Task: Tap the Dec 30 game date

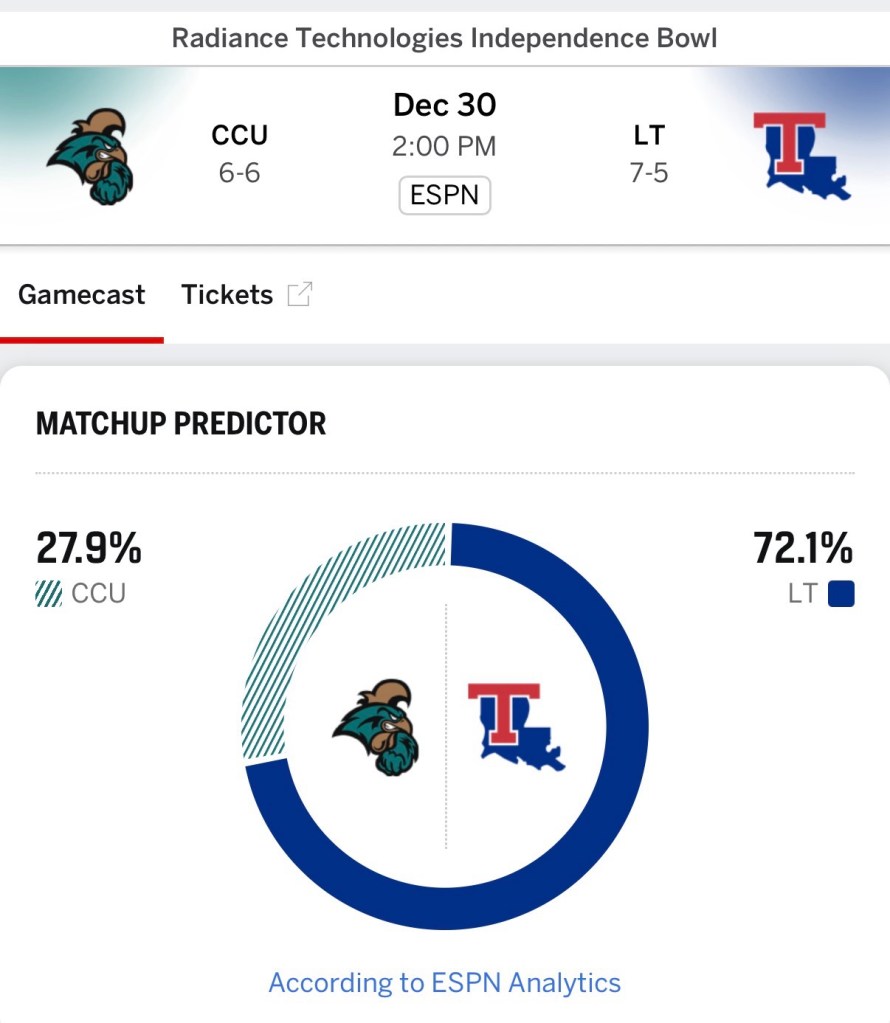Action: [x=445, y=105]
